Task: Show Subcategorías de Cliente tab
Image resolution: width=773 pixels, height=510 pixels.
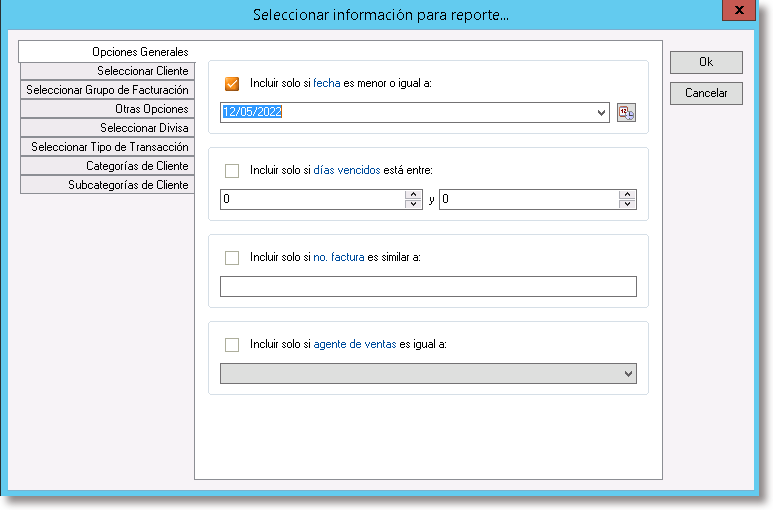Action: [107, 185]
